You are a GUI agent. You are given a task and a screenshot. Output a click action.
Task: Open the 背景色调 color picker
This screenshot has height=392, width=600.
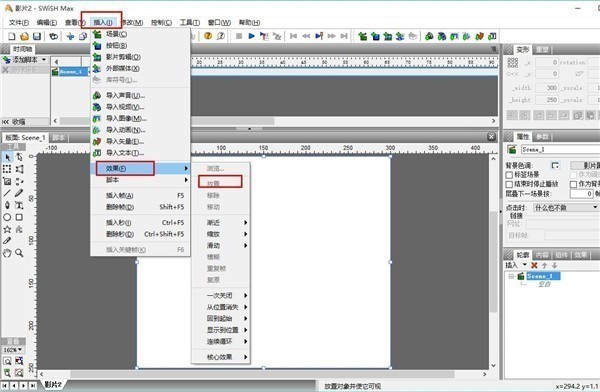[x=555, y=165]
